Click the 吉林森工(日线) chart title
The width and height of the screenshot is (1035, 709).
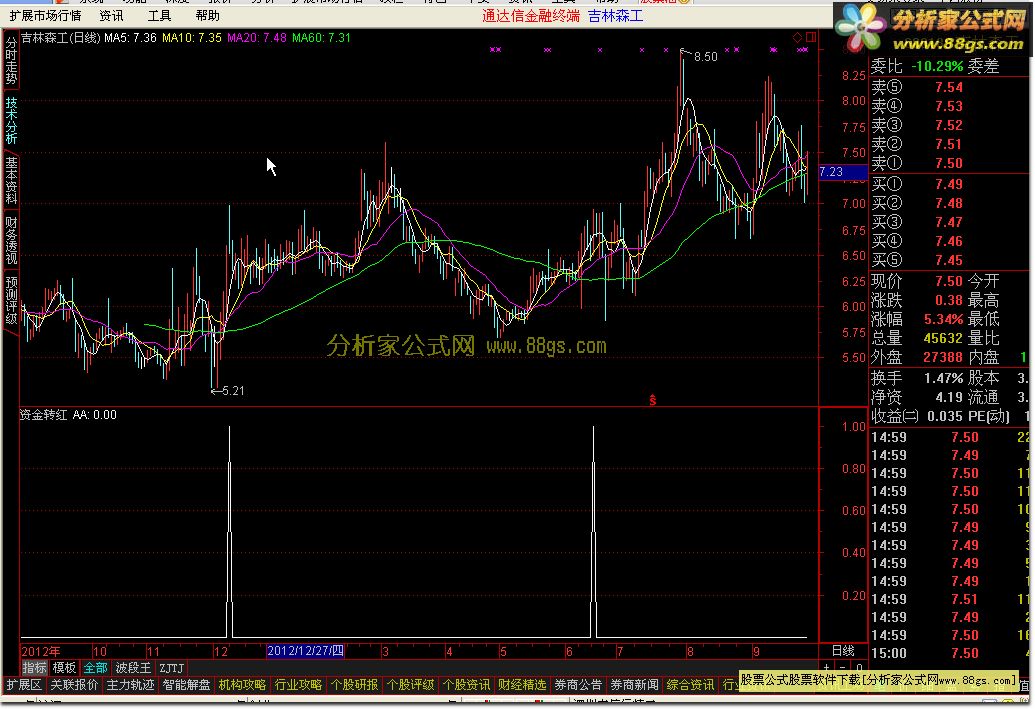(61, 38)
